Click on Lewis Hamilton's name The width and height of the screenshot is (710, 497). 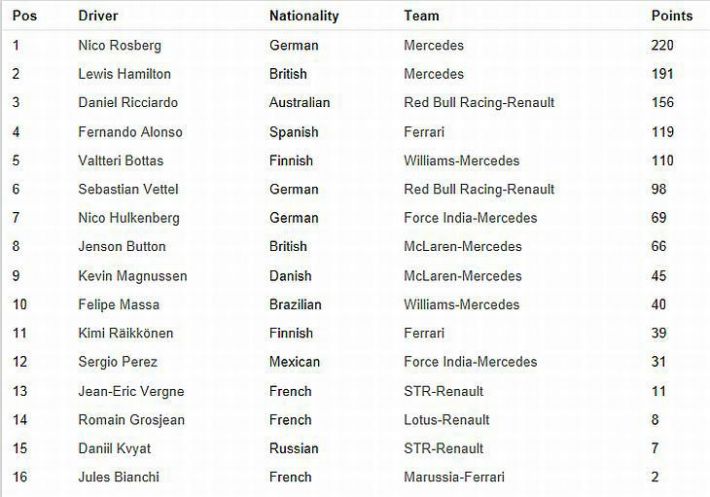coord(123,74)
